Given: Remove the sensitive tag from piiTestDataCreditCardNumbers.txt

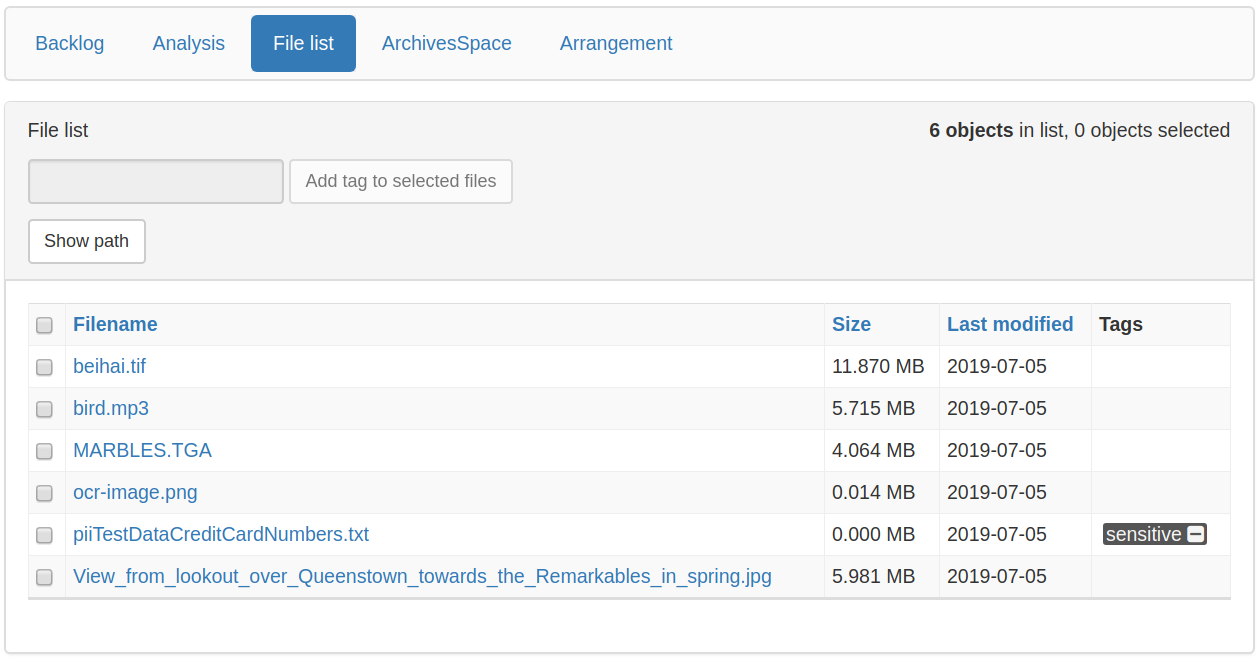Looking at the screenshot, I should (x=1197, y=534).
